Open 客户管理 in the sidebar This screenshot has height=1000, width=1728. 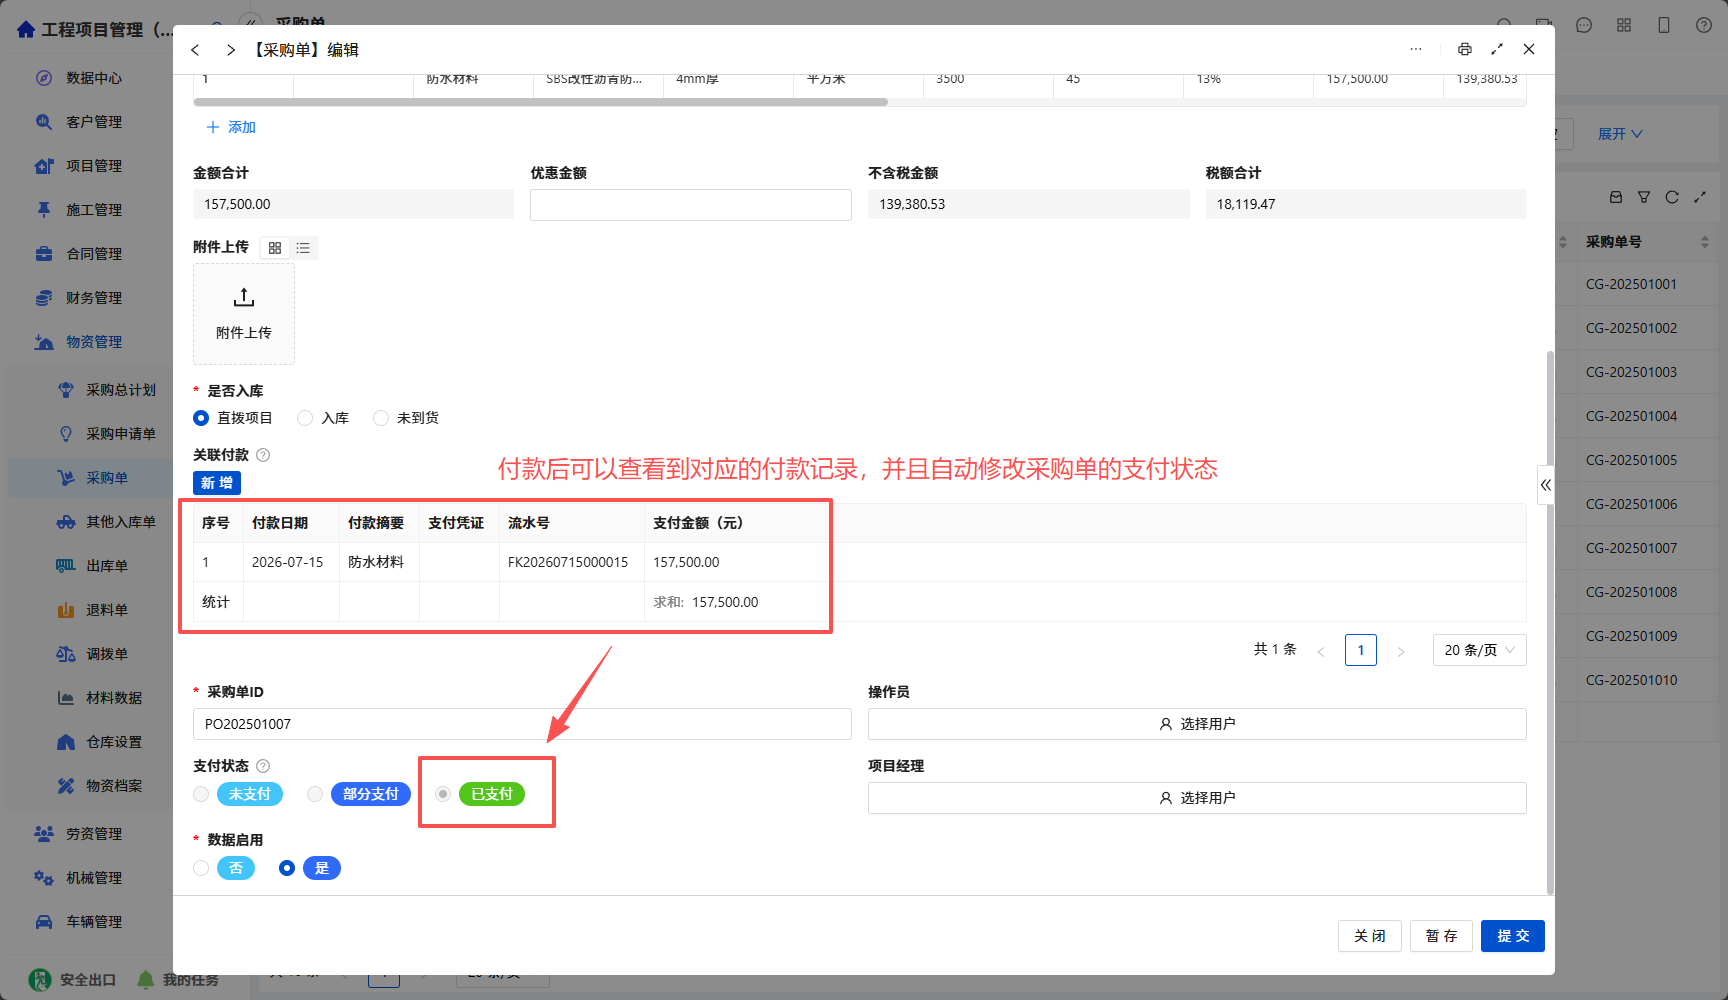(x=93, y=122)
